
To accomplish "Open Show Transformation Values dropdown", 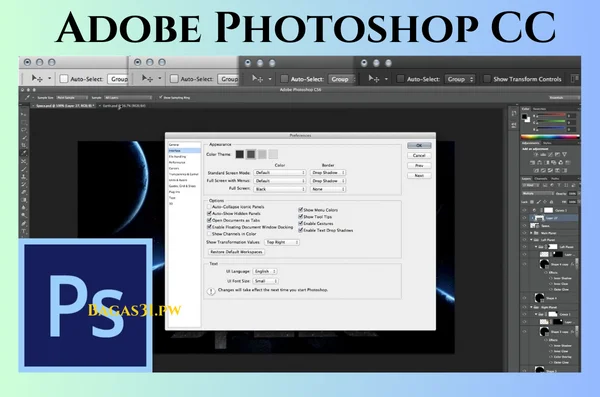I will click(x=282, y=242).
